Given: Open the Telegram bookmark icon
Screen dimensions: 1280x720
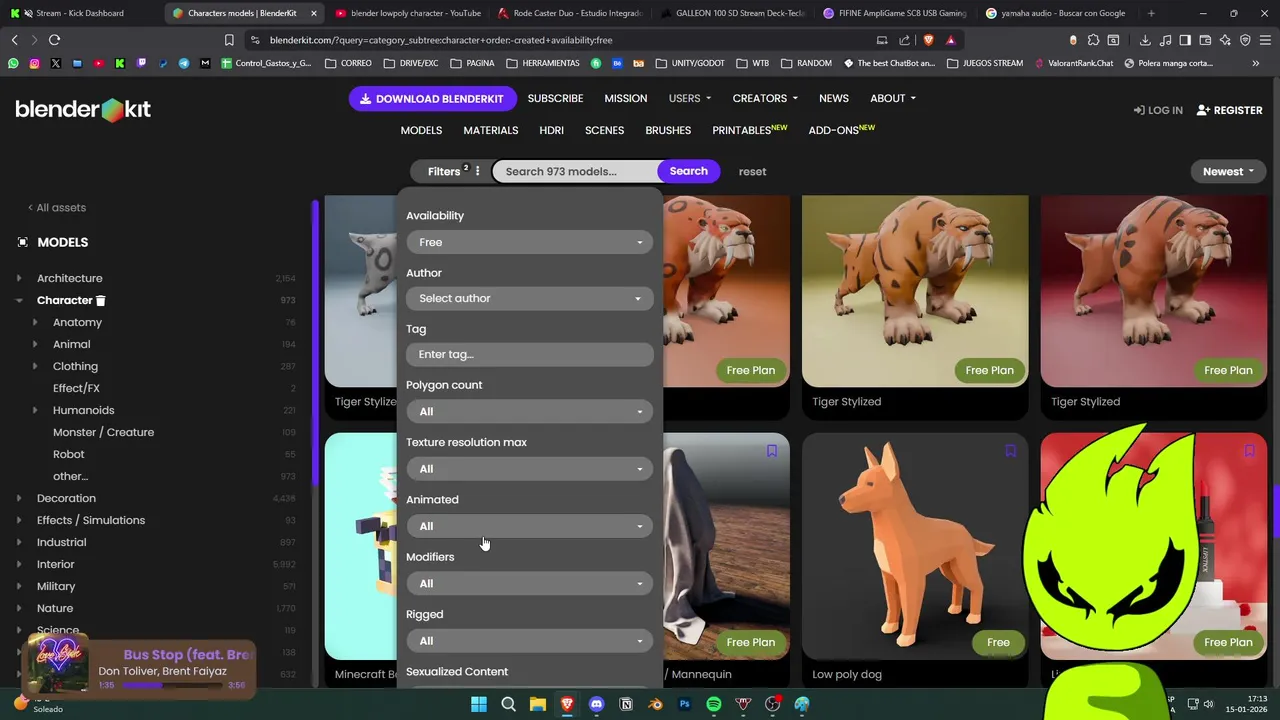Looking at the screenshot, I should tap(184, 63).
